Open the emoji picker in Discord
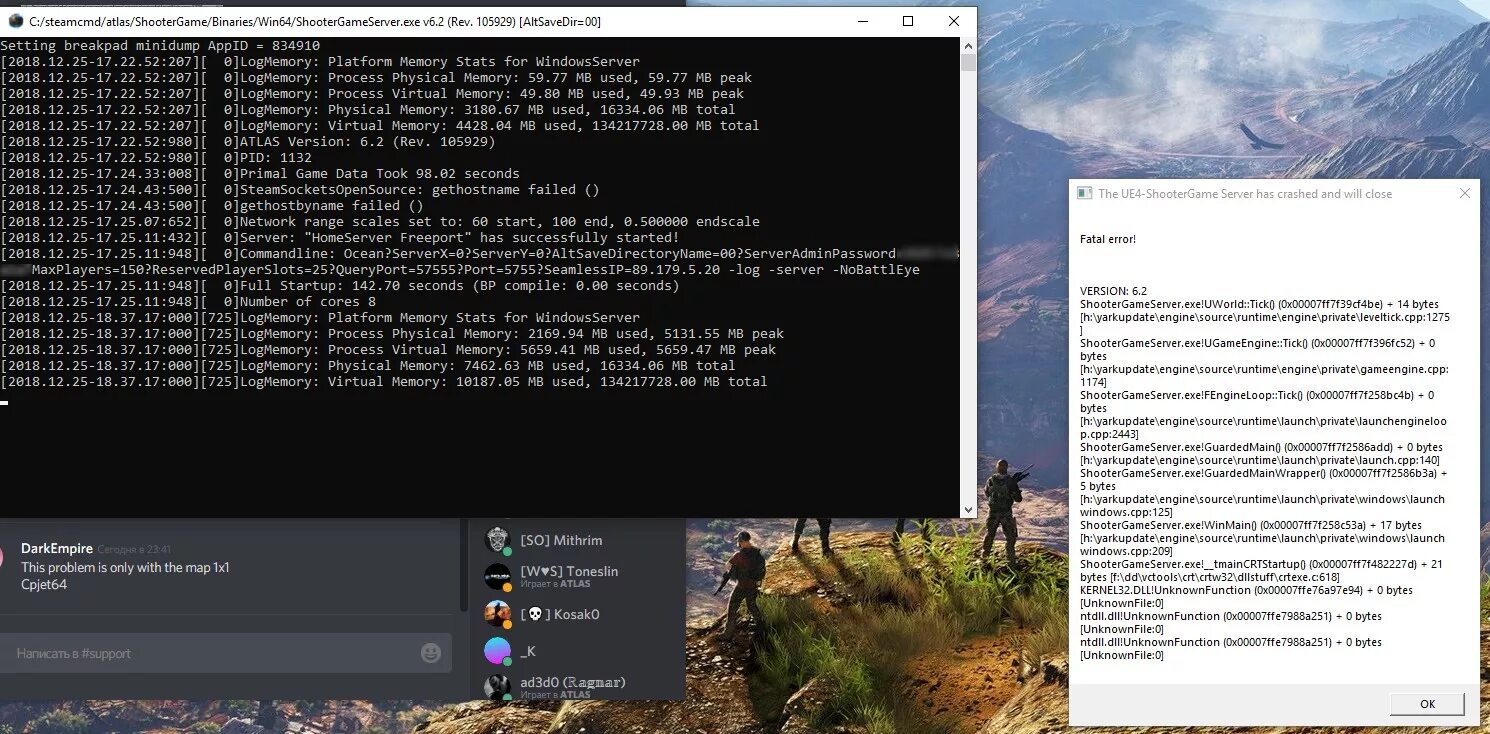1490x734 pixels. point(431,653)
